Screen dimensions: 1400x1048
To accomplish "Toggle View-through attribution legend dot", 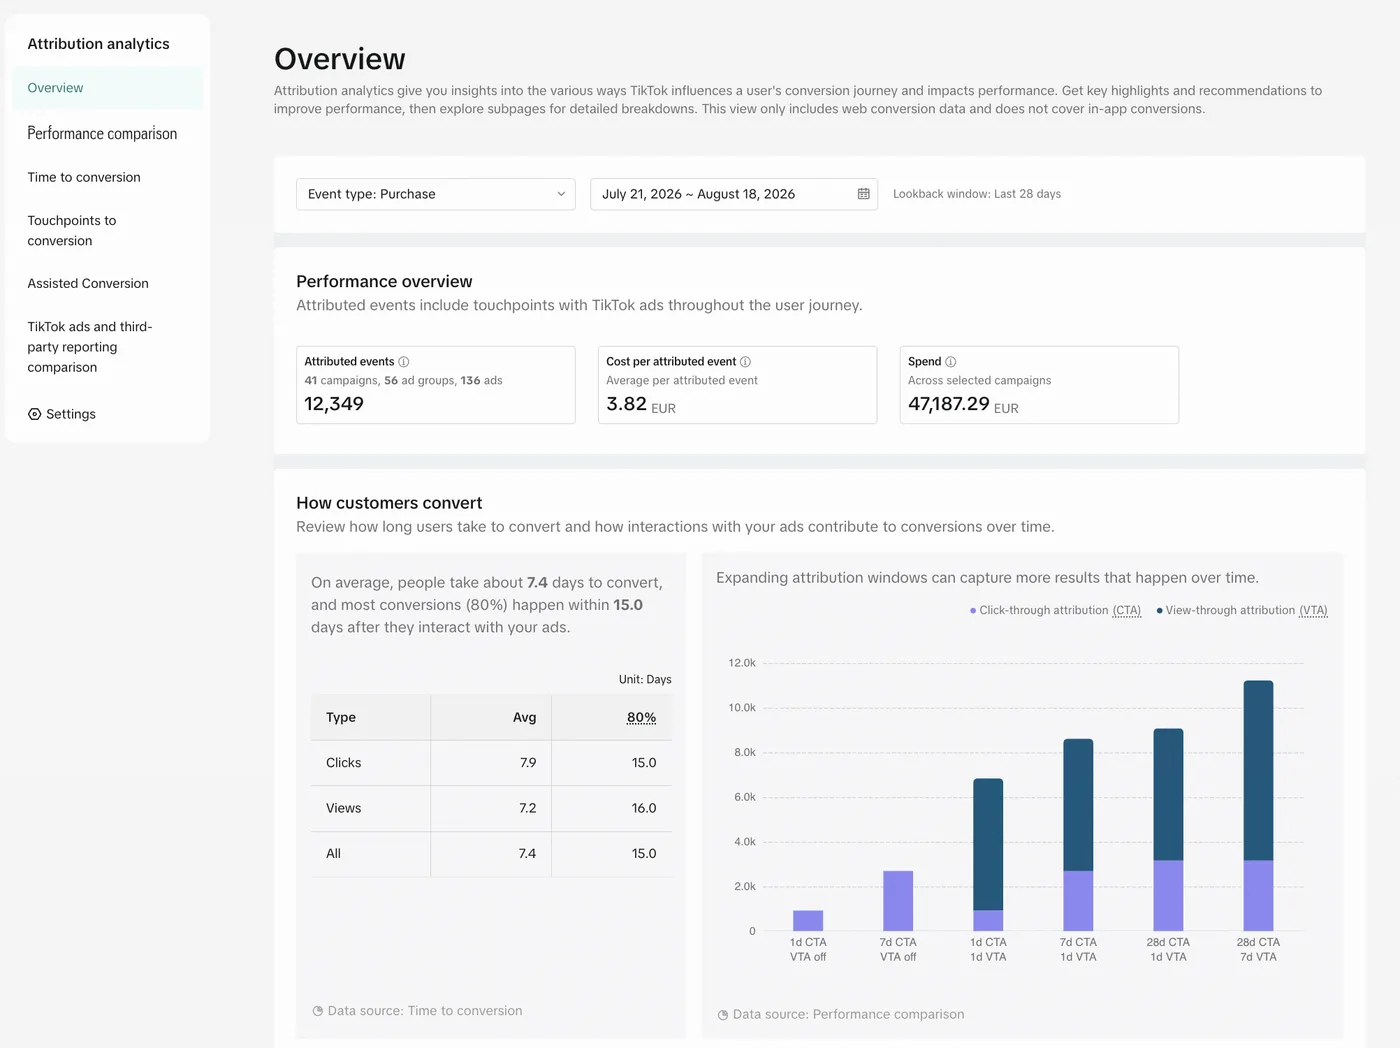I will pyautogui.click(x=1159, y=610).
